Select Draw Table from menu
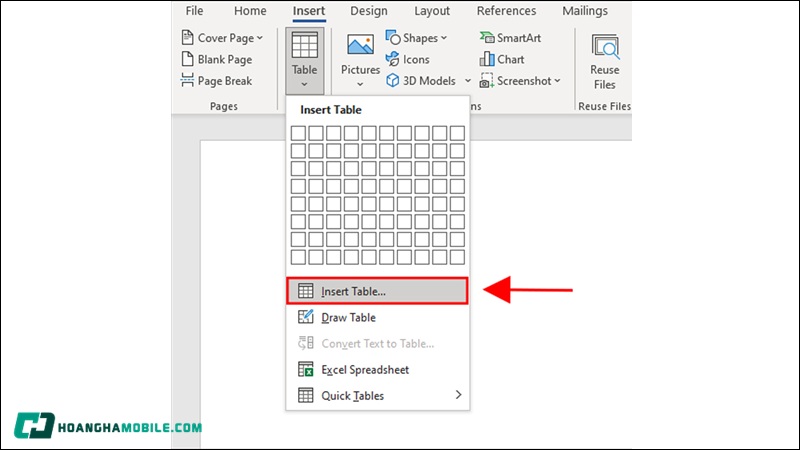The image size is (800, 450). 378,317
